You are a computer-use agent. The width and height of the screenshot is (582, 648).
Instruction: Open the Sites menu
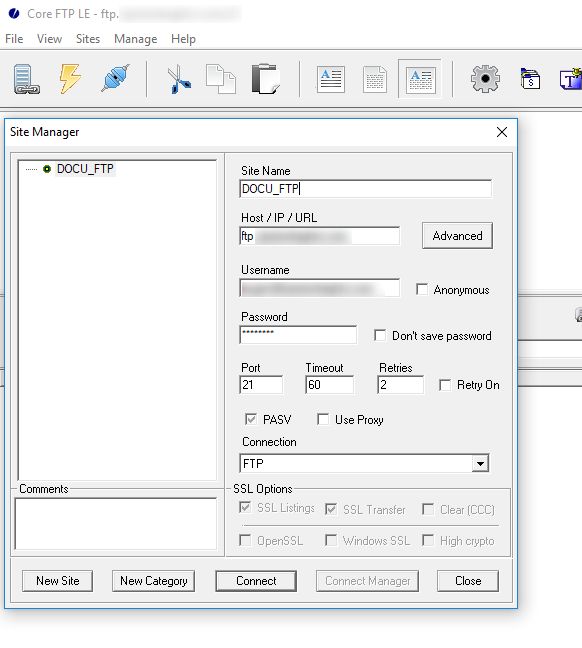(88, 39)
